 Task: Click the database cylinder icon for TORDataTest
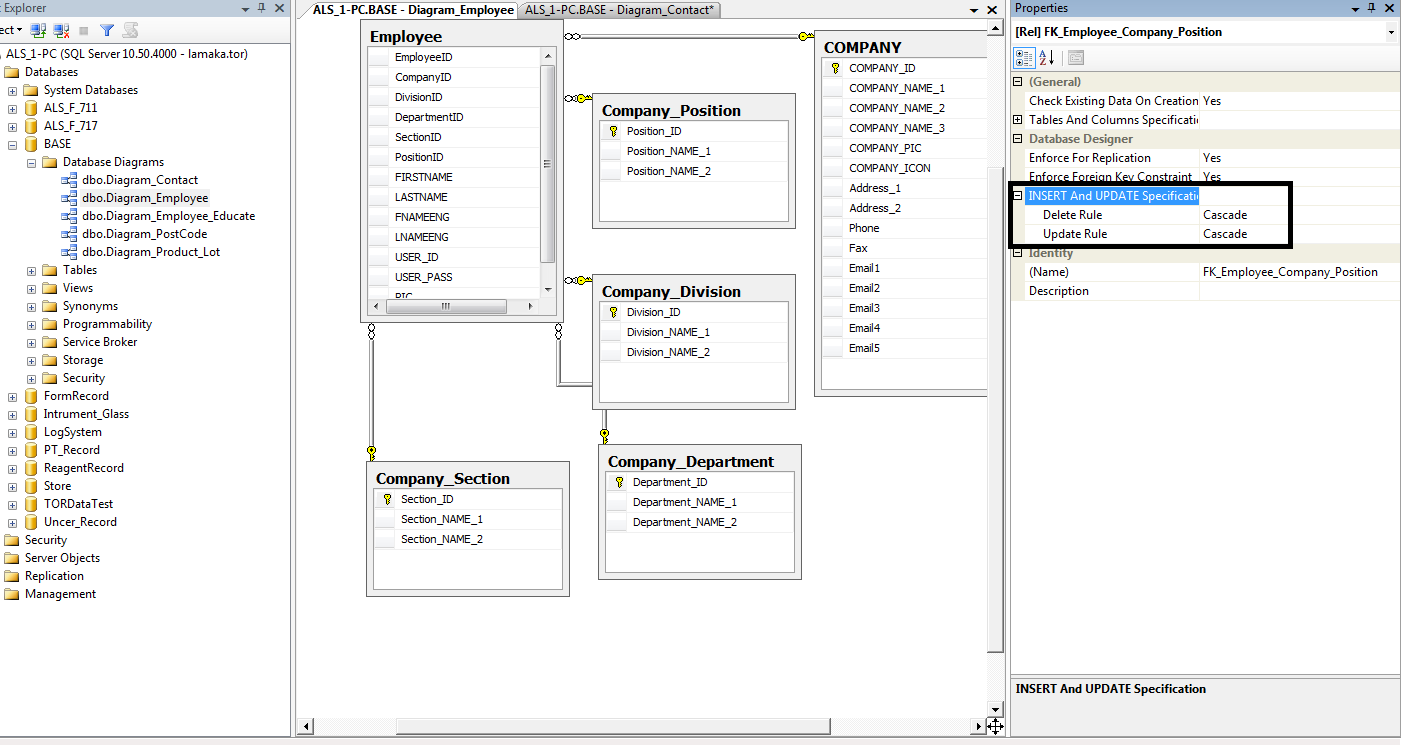click(30, 504)
